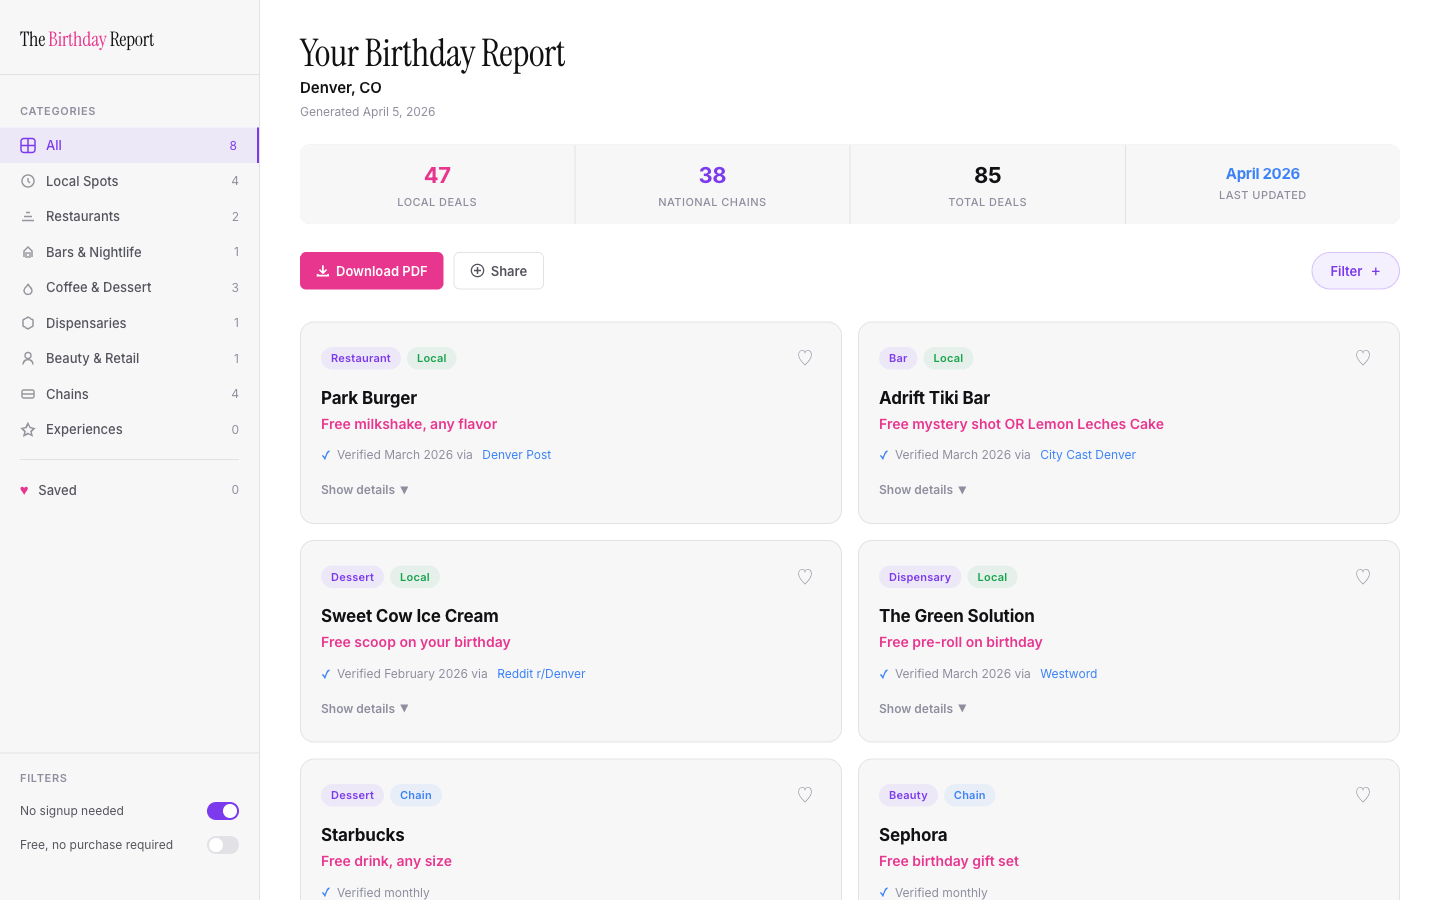The image size is (1440, 900).
Task: Follow the Reddit r/Denver source link
Action: (x=541, y=674)
